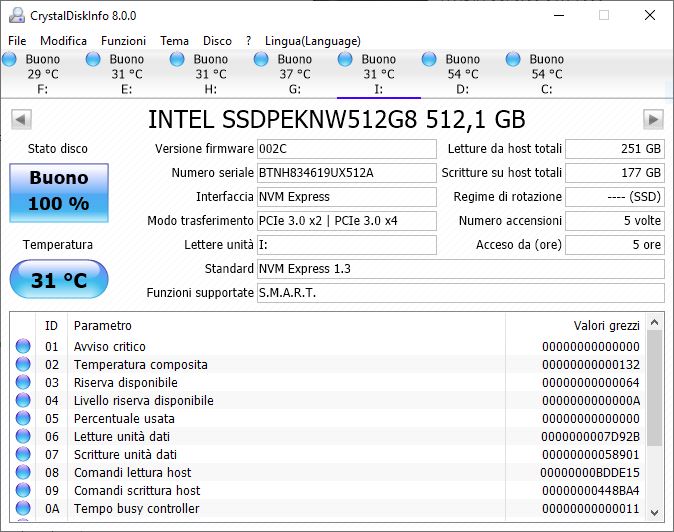
Task: Click the status orb for Letture unità dati
Action: pos(23,436)
